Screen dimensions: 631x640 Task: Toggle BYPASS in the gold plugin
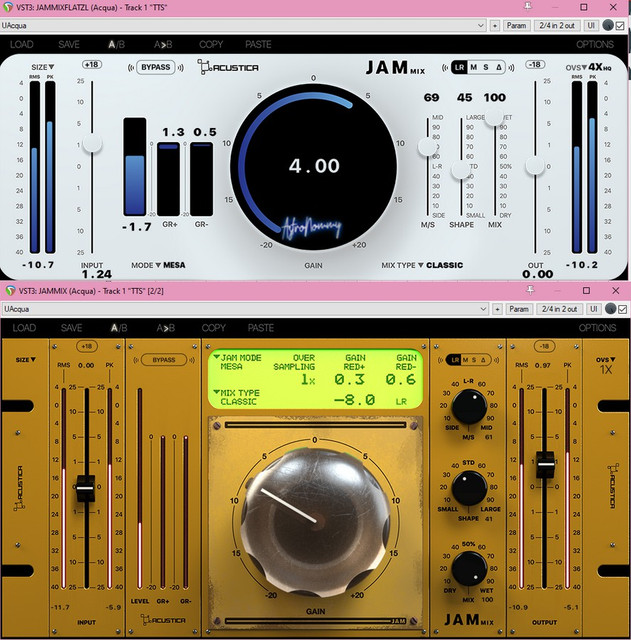click(x=164, y=360)
